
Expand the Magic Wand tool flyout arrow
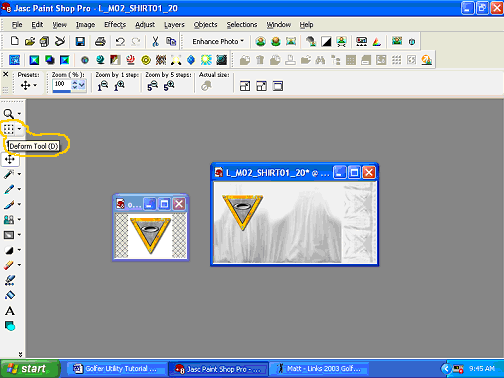coord(19,174)
